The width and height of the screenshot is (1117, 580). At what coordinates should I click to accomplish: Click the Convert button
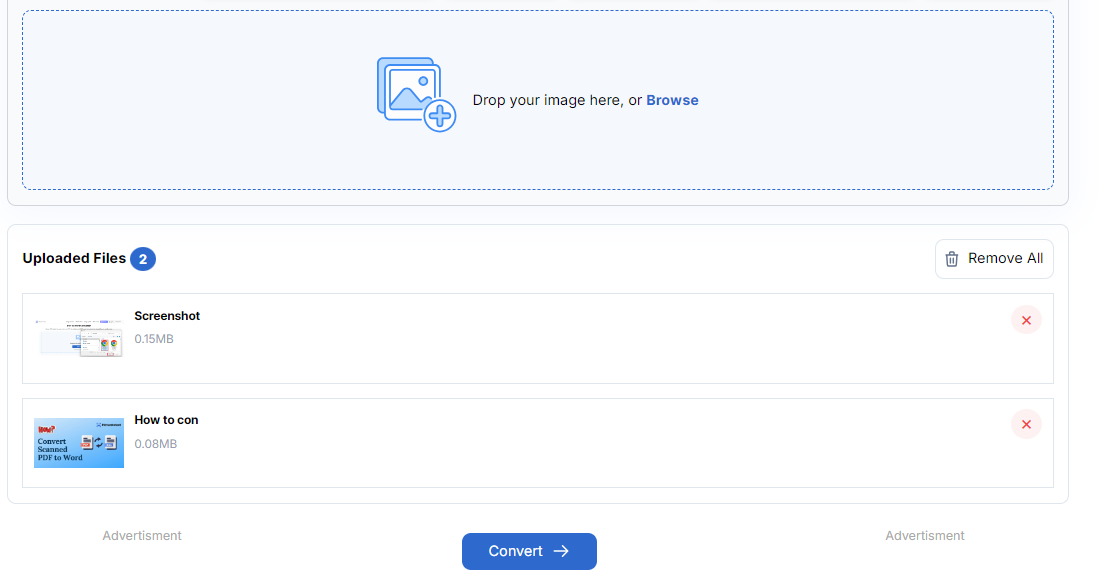(529, 551)
